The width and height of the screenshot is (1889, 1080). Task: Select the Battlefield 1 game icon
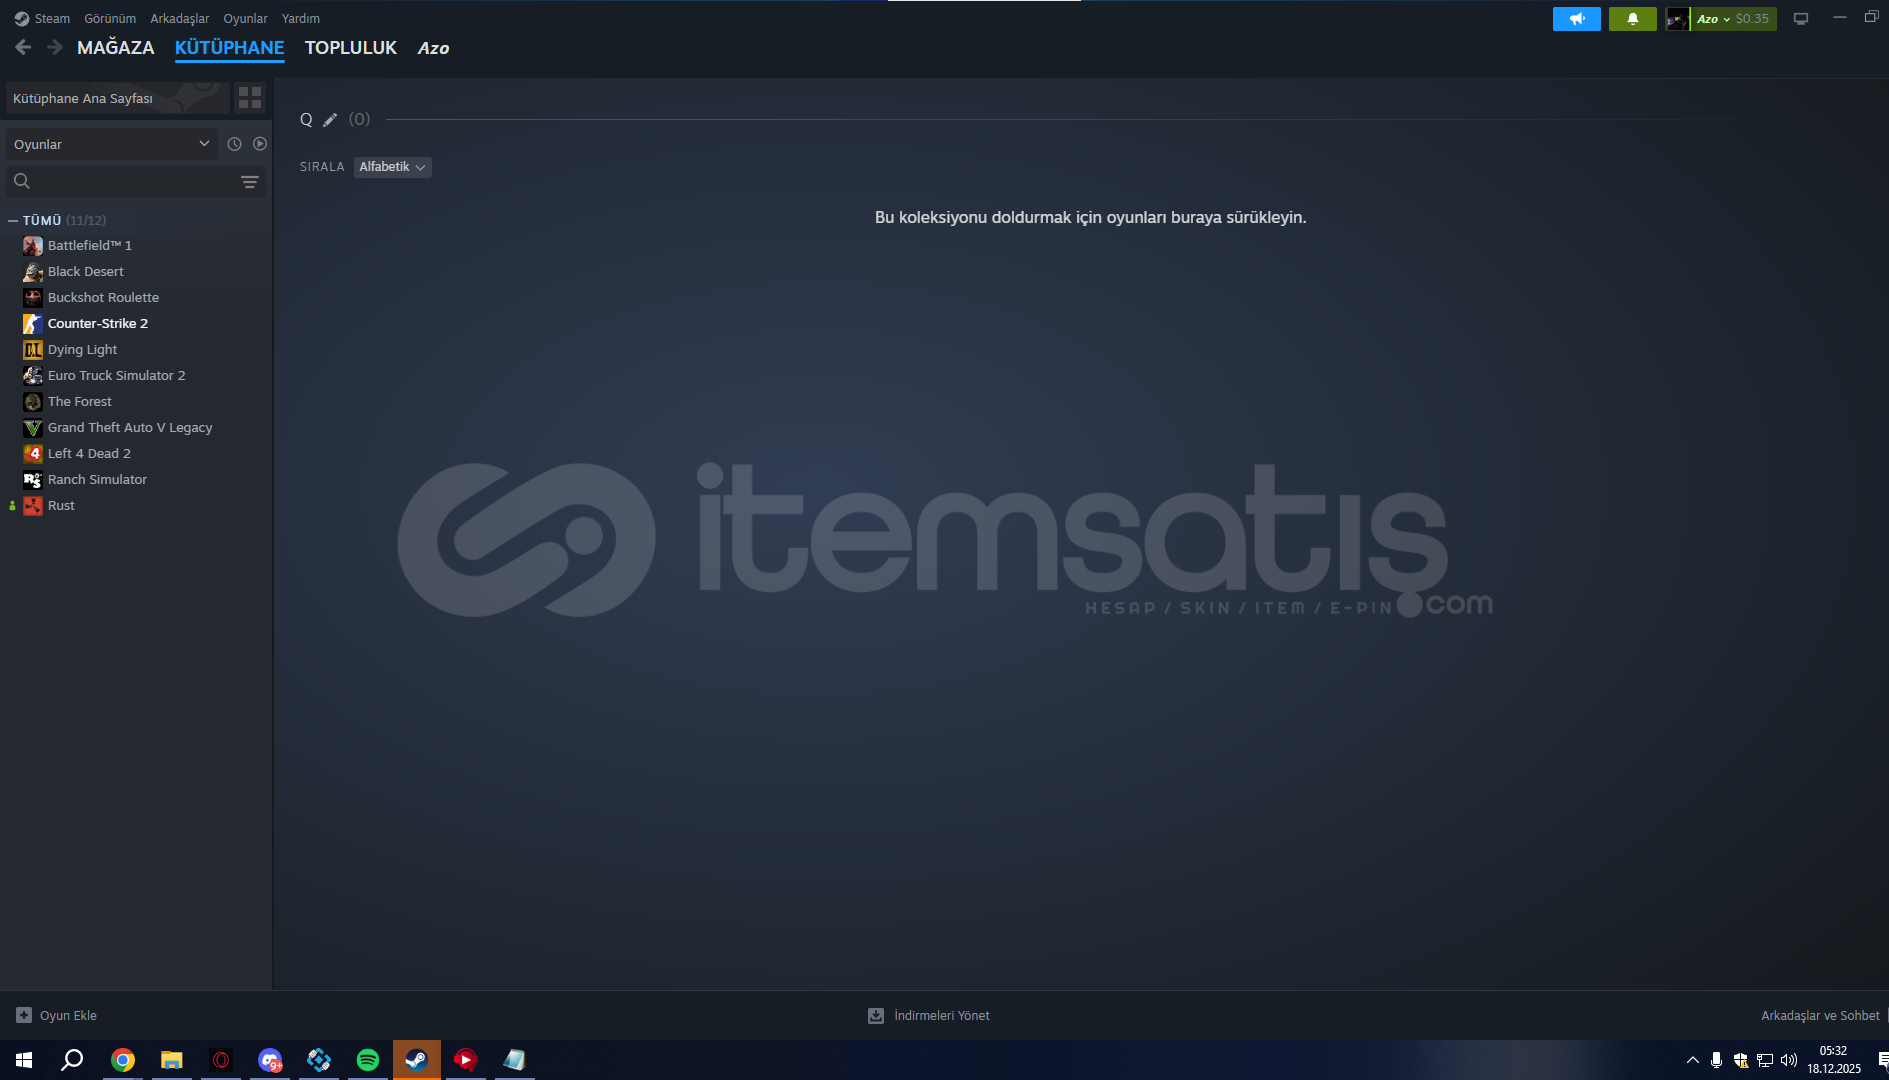[33, 246]
